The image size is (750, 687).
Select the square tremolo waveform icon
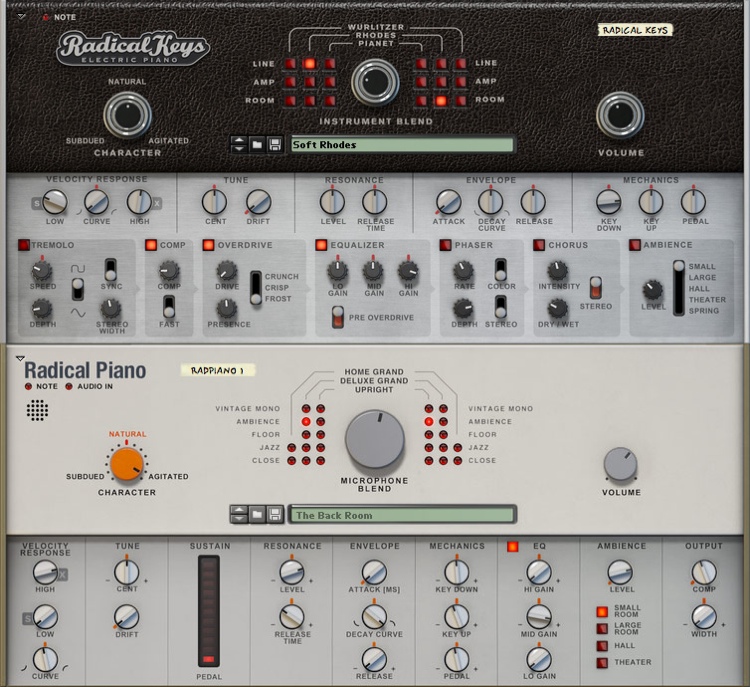tap(78, 269)
